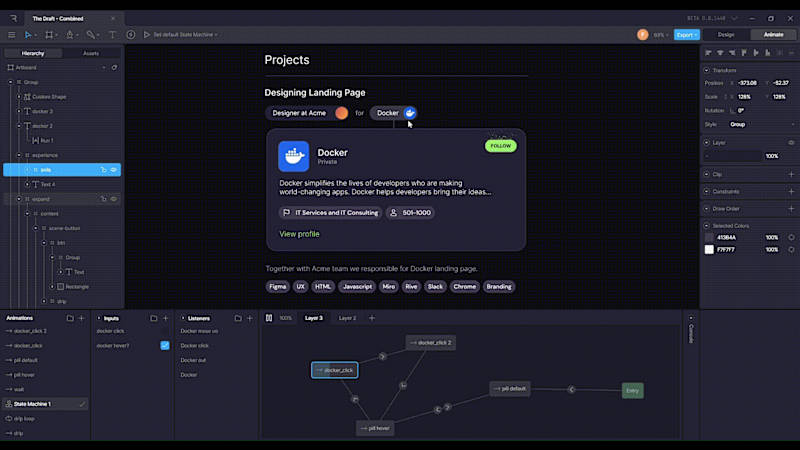Open the zoom percentage dropdown
This screenshot has height=450, width=800.
tap(661, 35)
